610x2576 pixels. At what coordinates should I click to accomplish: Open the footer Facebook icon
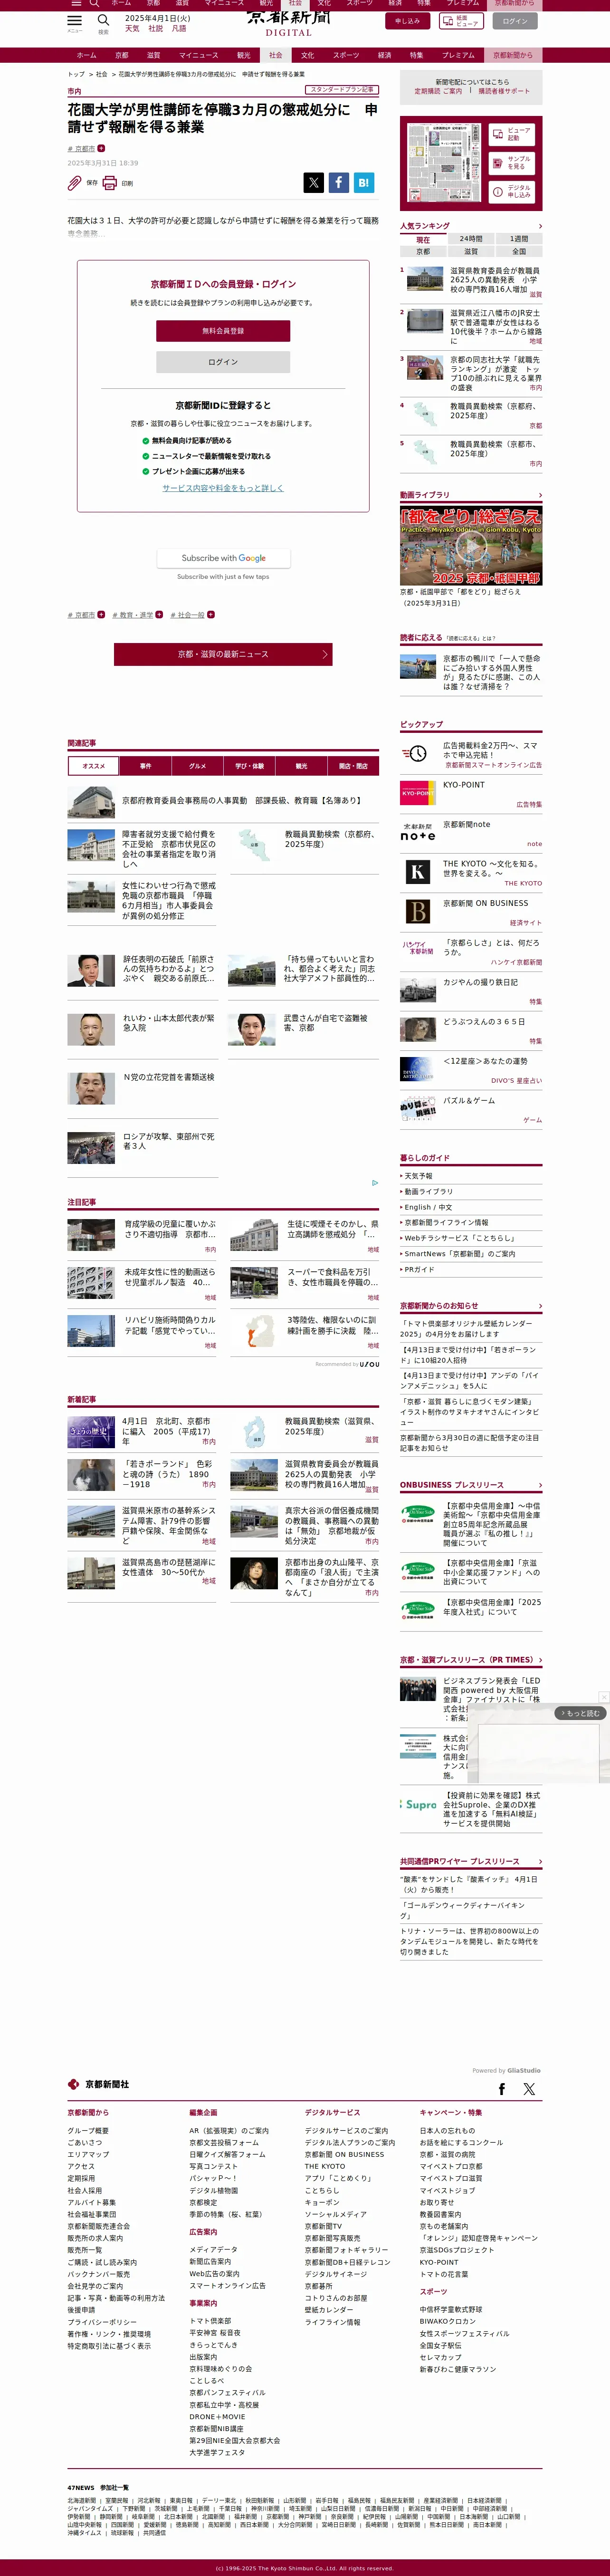(x=502, y=2089)
